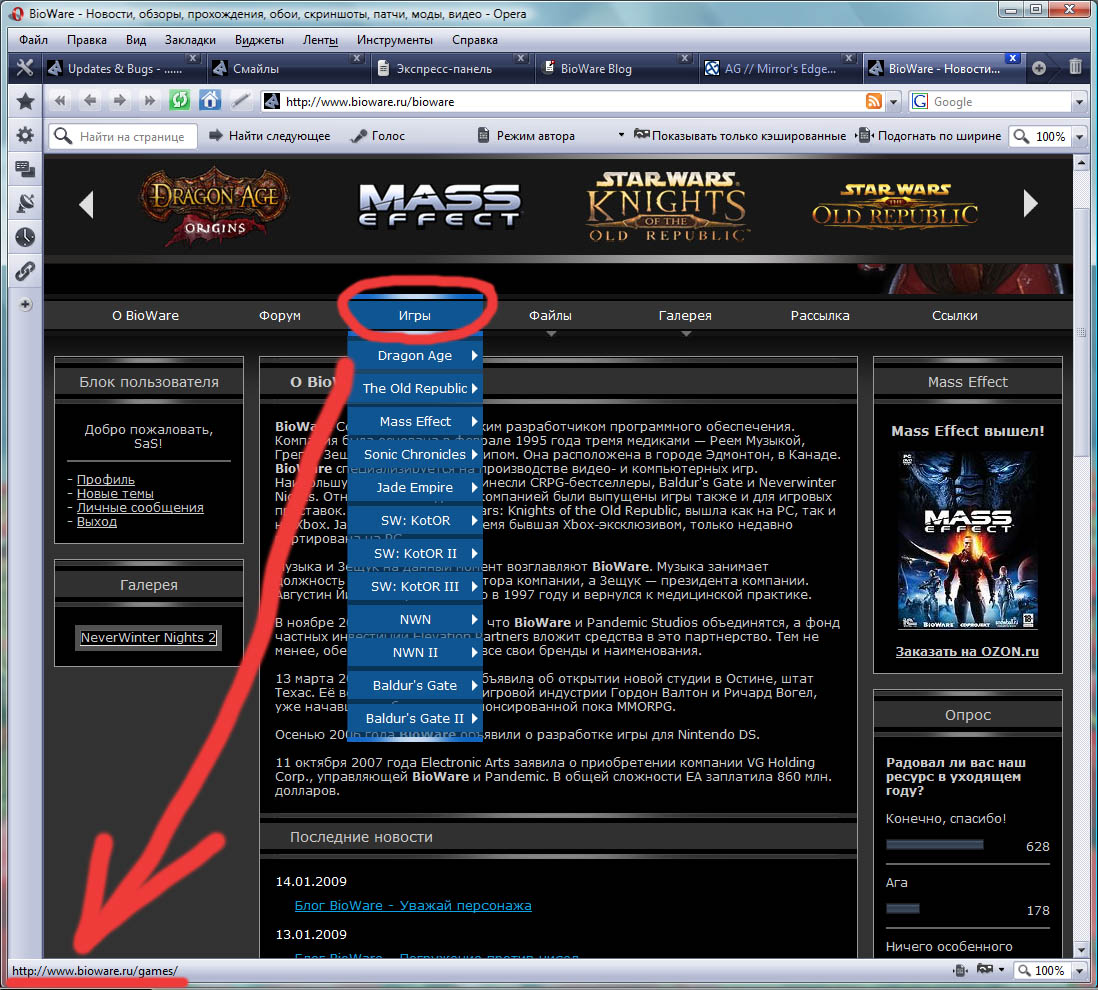Open the Профиль link

[106, 480]
